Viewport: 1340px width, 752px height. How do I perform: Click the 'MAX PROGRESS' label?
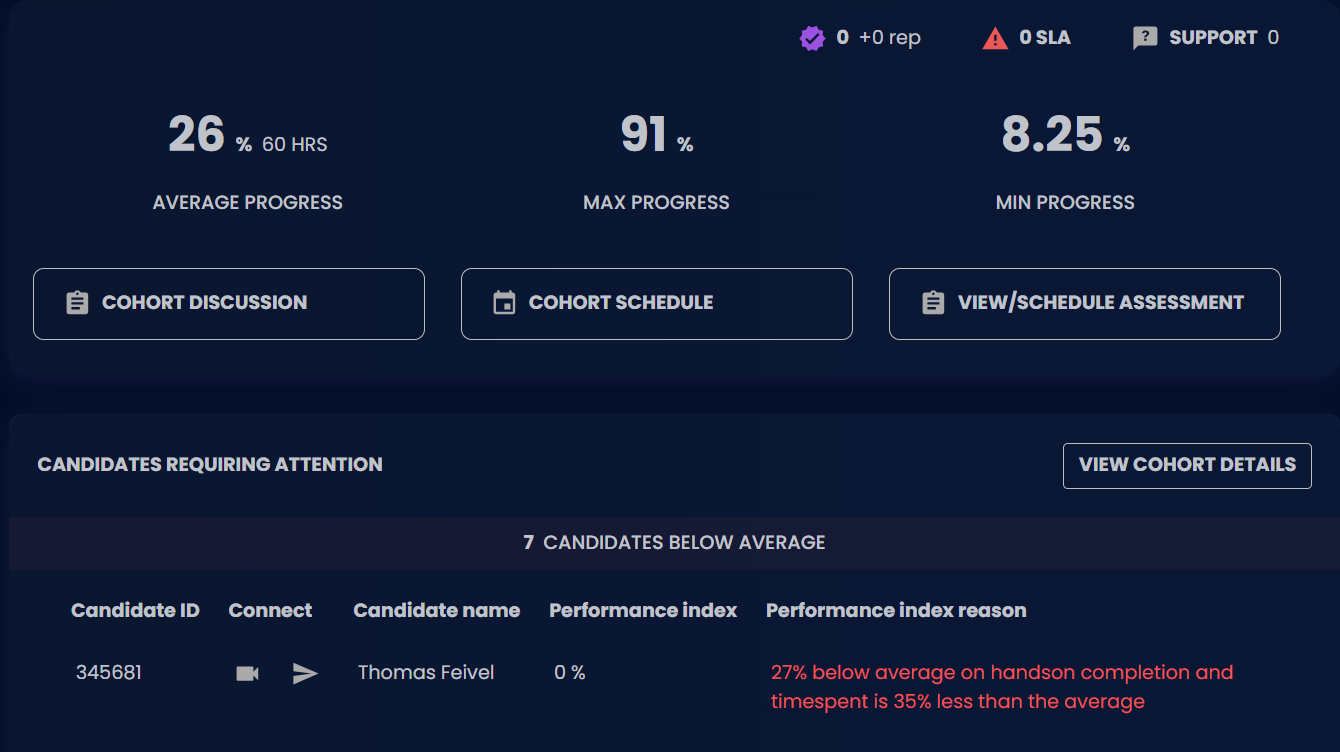(656, 203)
